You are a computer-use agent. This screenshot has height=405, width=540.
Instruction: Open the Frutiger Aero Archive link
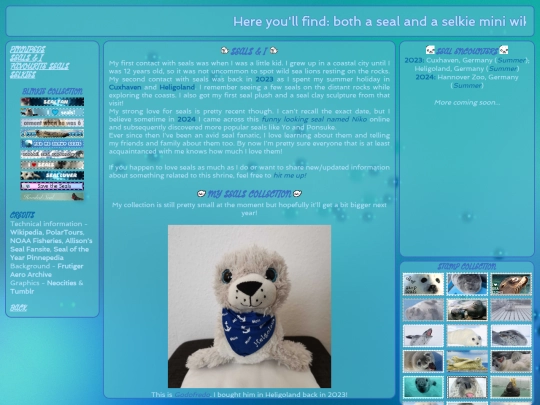[46, 270]
